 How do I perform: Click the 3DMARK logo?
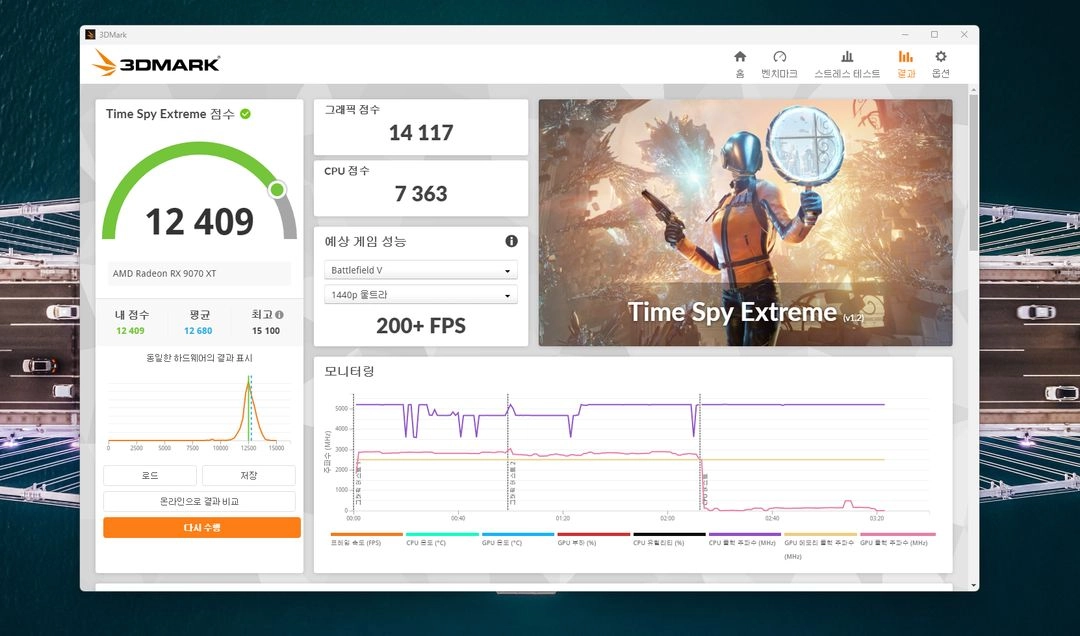(156, 63)
